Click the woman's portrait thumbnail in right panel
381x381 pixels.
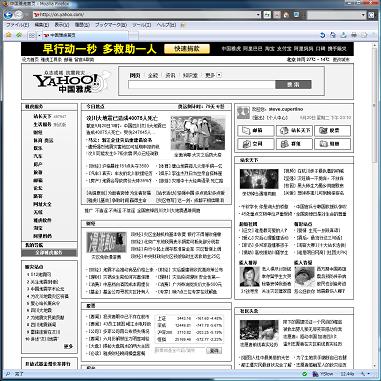(x=250, y=276)
